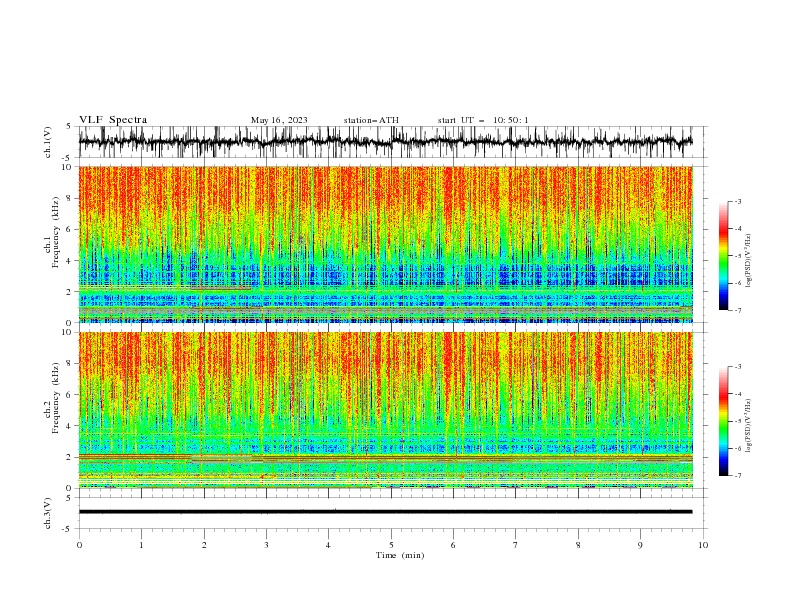Click the 'station=ATH' label

pos(371,120)
